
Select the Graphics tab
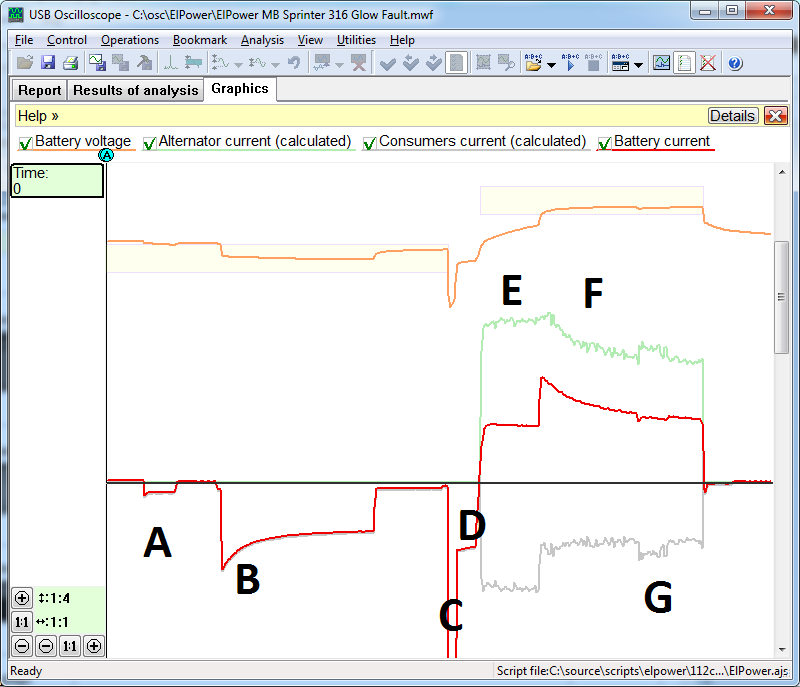pos(240,89)
